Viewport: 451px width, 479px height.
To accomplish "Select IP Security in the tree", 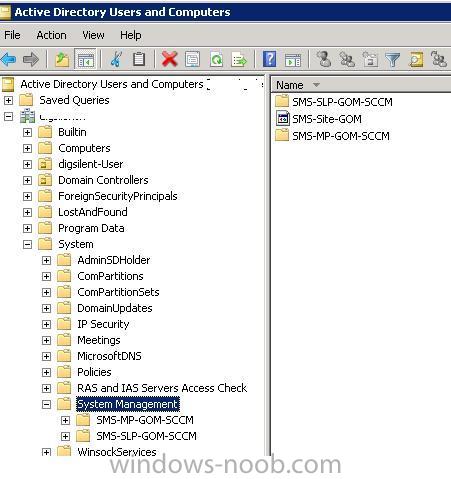I will (103, 324).
